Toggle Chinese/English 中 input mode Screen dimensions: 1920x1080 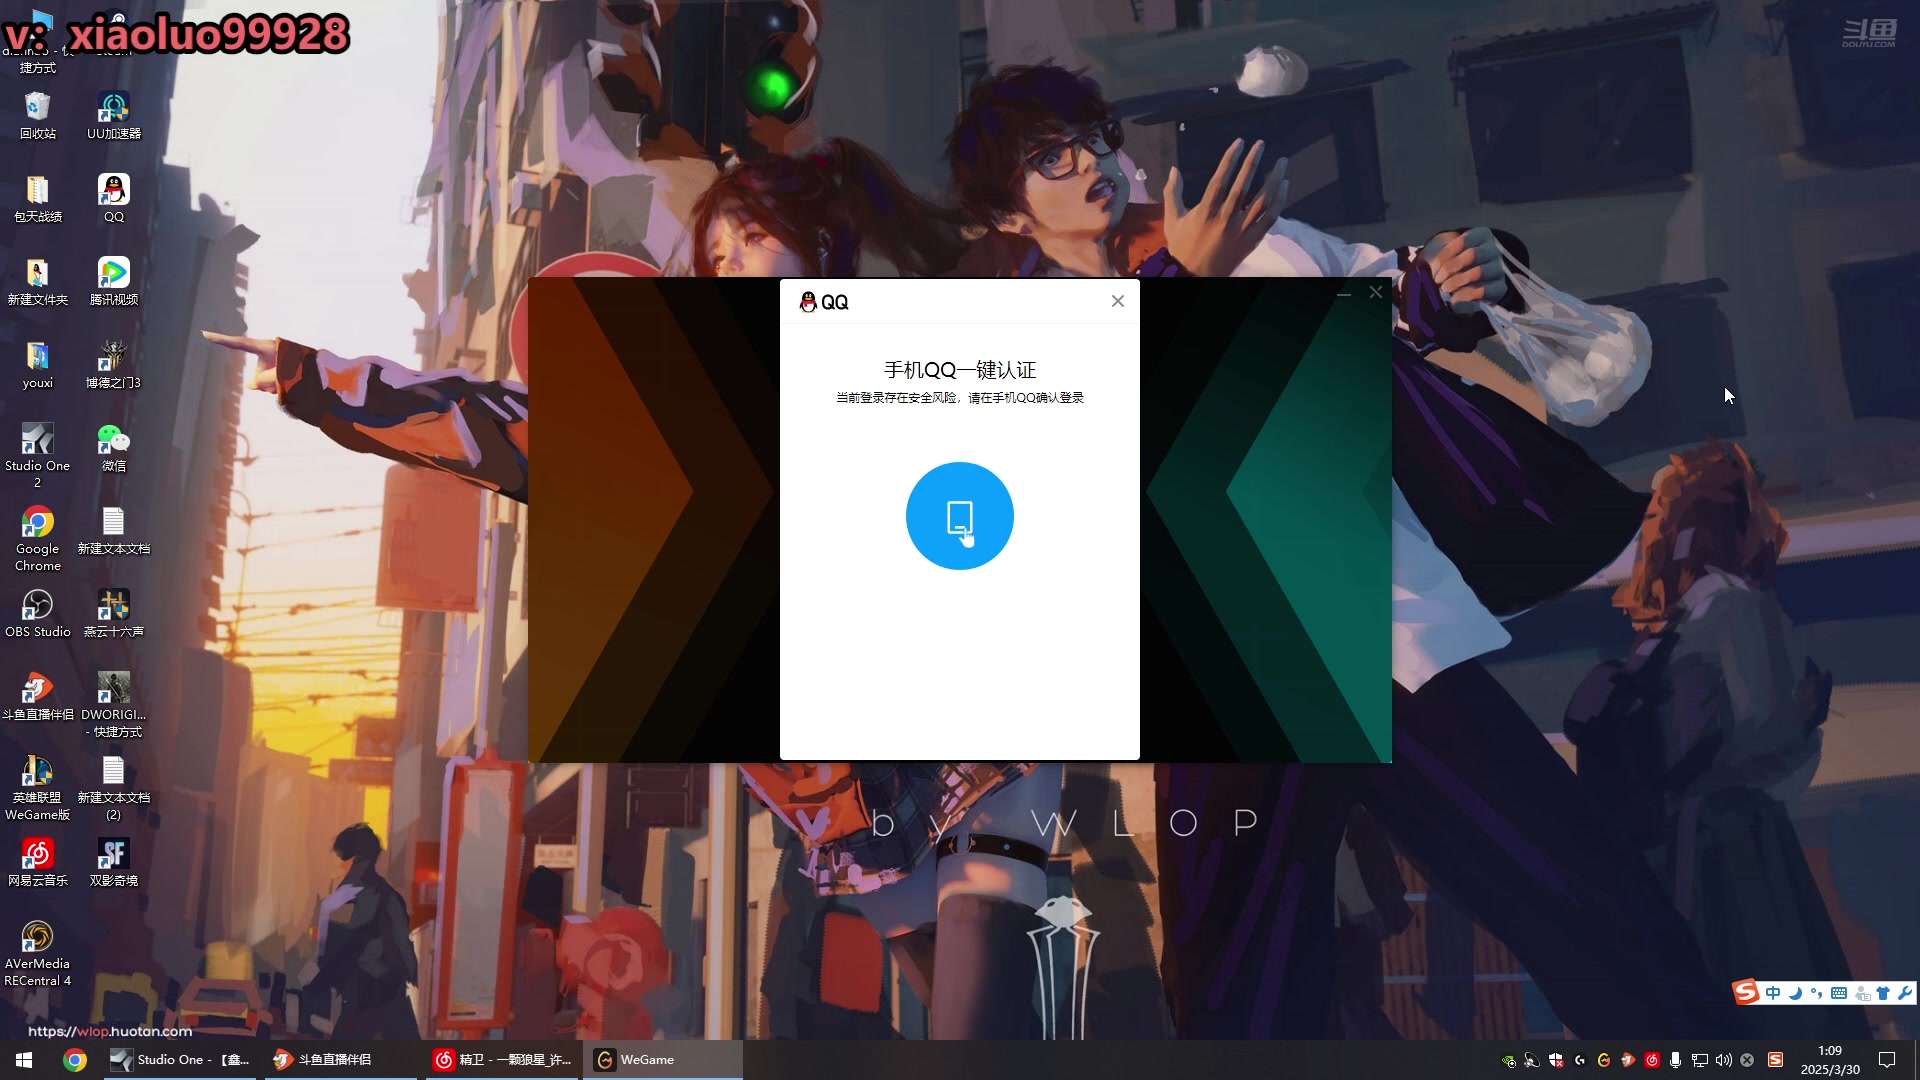1773,993
